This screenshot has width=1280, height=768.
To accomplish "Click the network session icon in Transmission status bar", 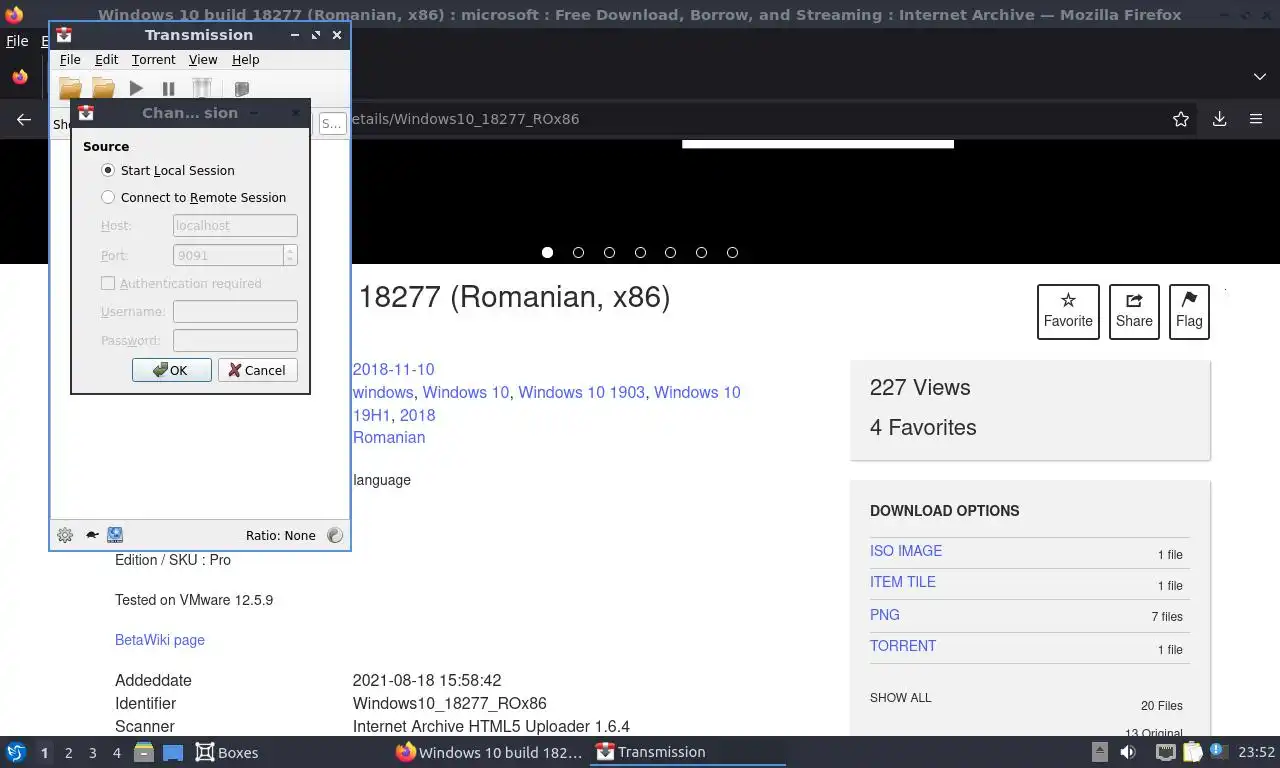I will point(115,535).
